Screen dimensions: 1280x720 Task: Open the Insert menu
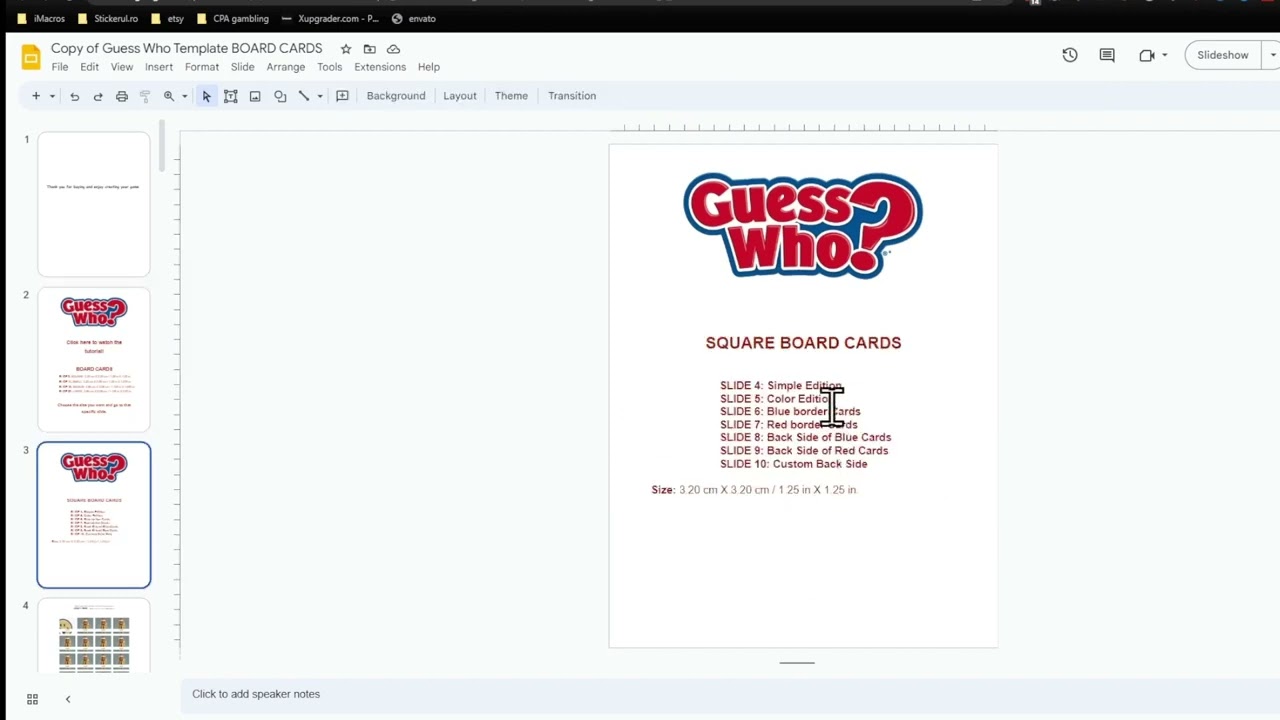[x=159, y=67]
